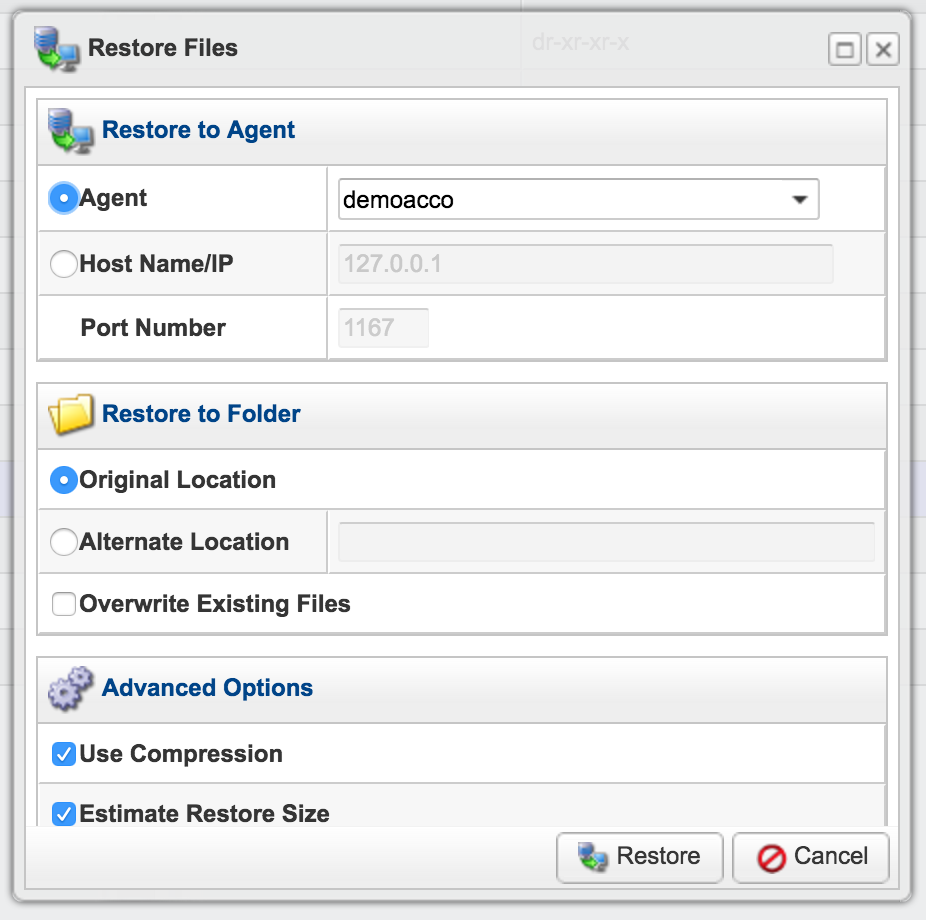
Task: Maximize the Restore Files dialog
Action: tap(845, 49)
